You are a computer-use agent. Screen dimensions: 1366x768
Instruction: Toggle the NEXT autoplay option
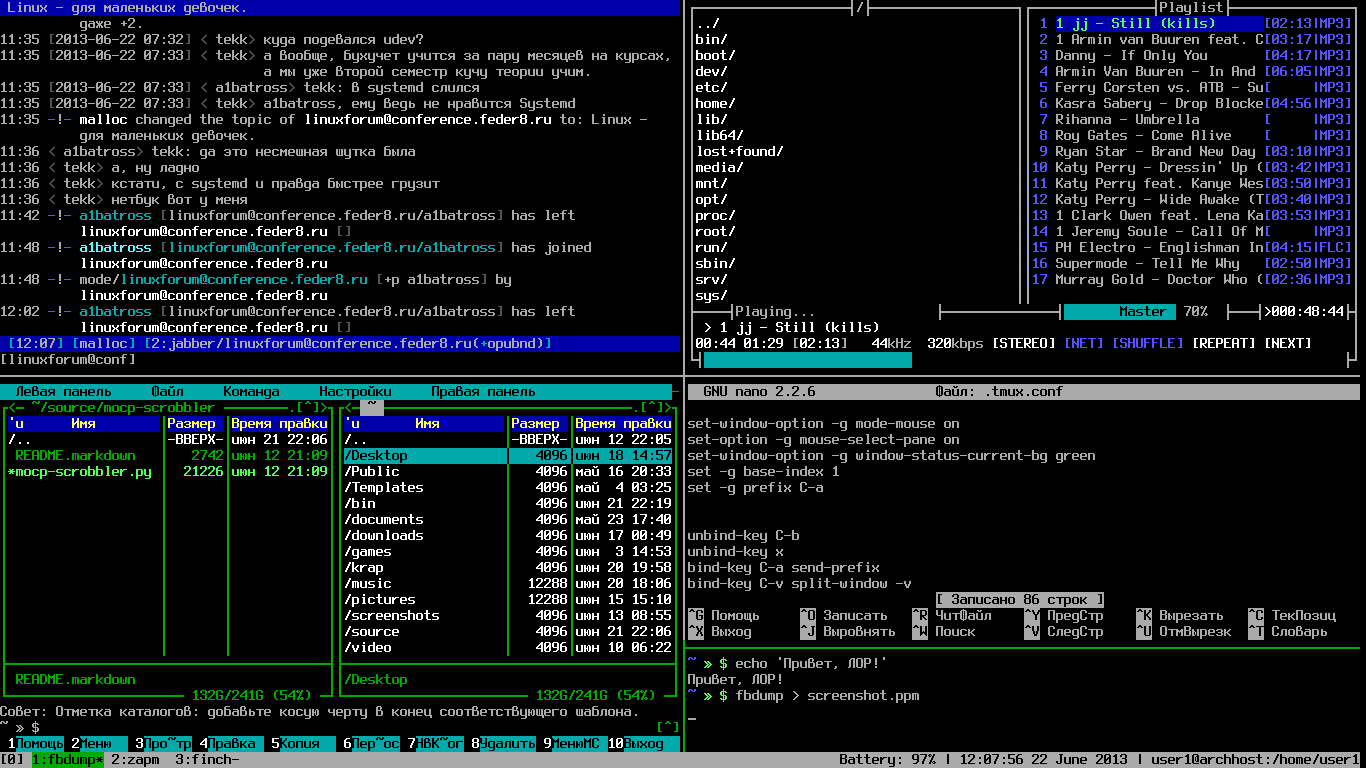[x=1288, y=343]
